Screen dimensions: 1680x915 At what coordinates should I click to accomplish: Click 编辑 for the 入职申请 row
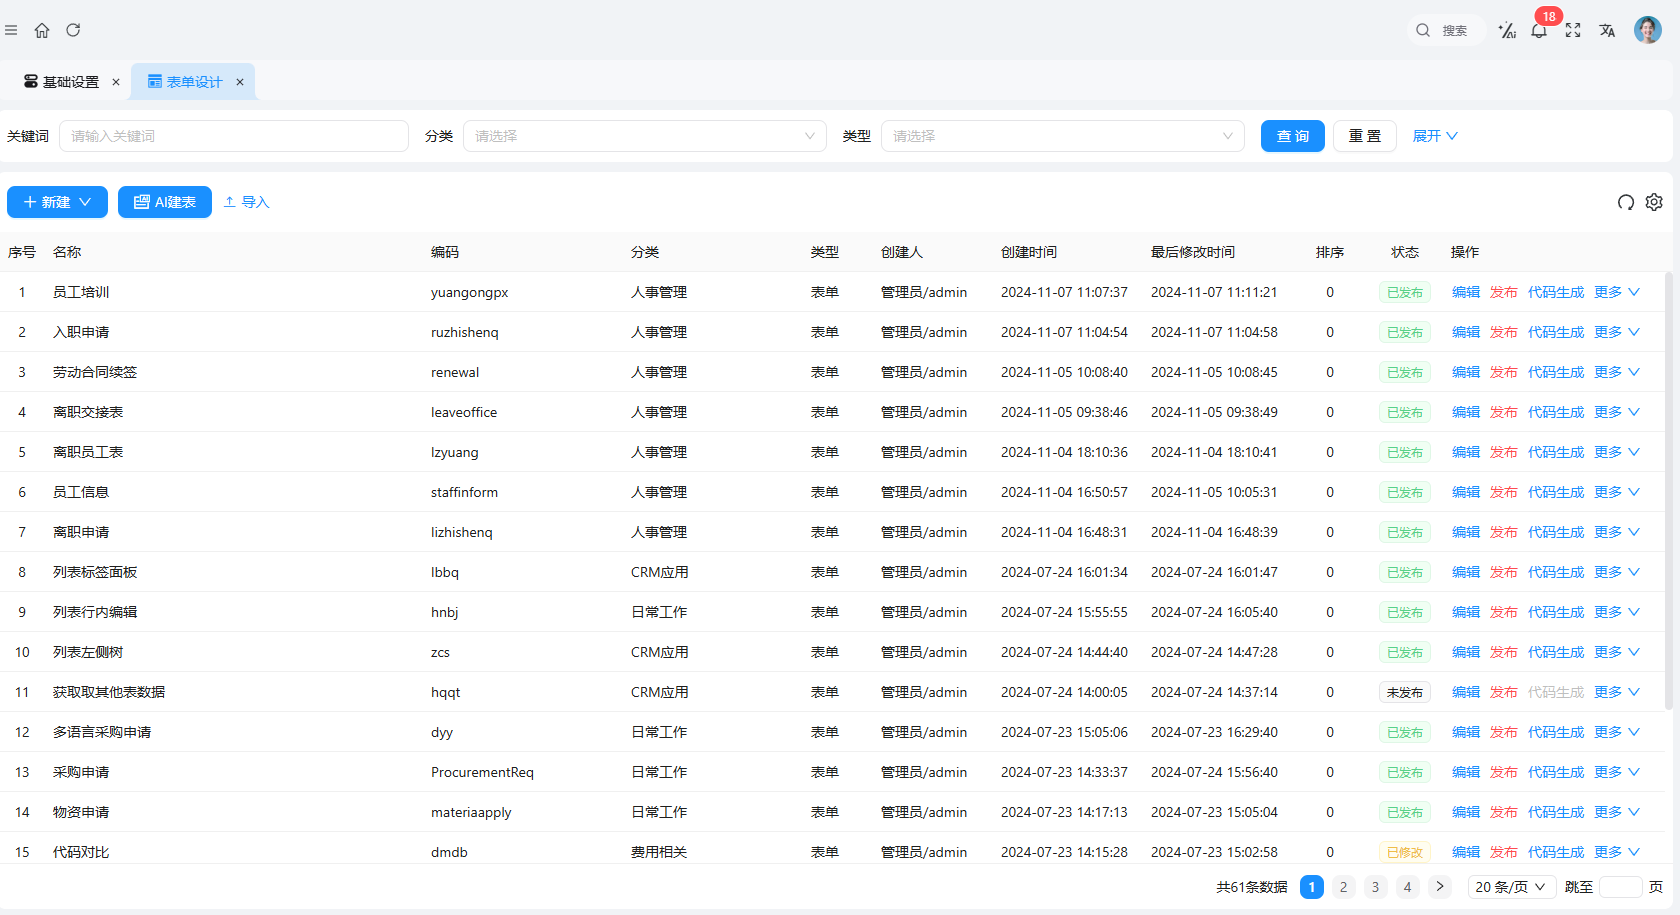pos(1465,332)
